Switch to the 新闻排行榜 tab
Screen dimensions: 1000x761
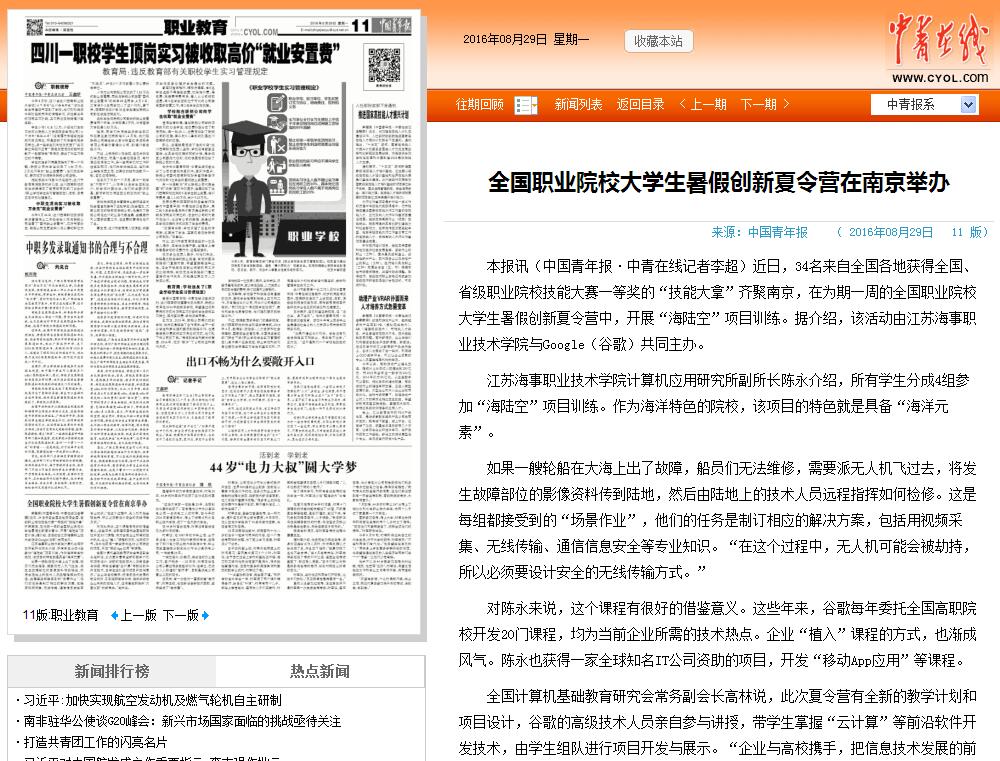(x=112, y=671)
